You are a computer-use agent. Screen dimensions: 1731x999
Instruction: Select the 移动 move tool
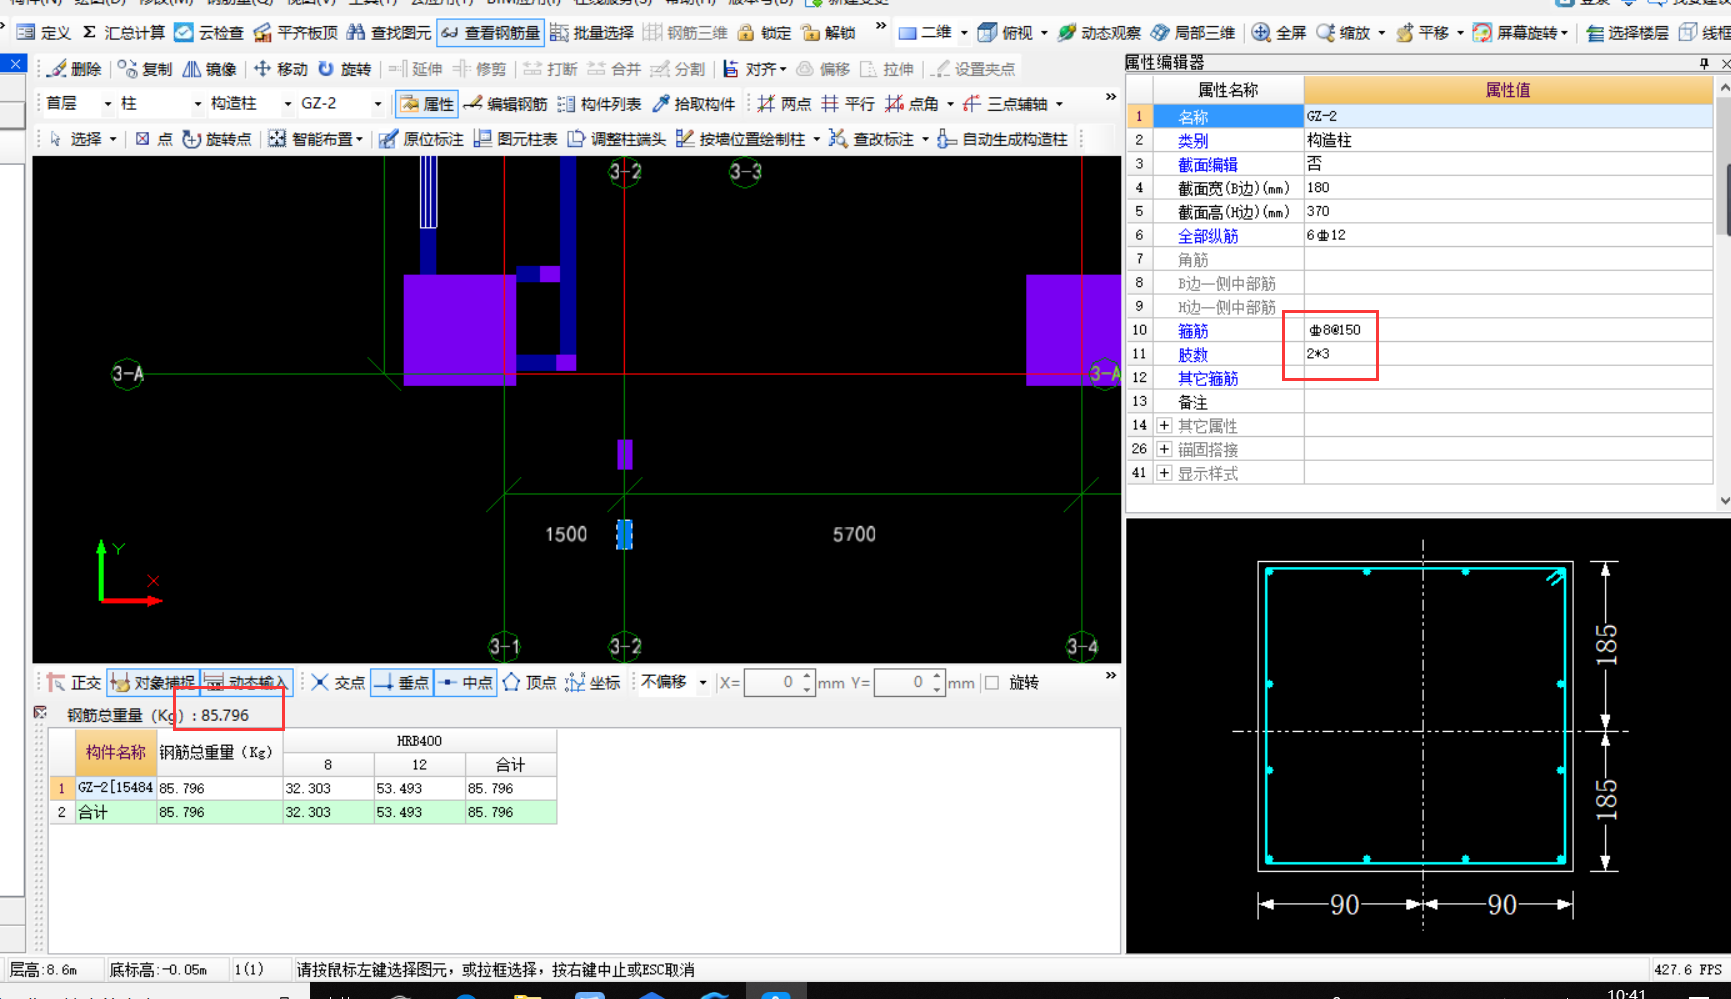click(280, 69)
